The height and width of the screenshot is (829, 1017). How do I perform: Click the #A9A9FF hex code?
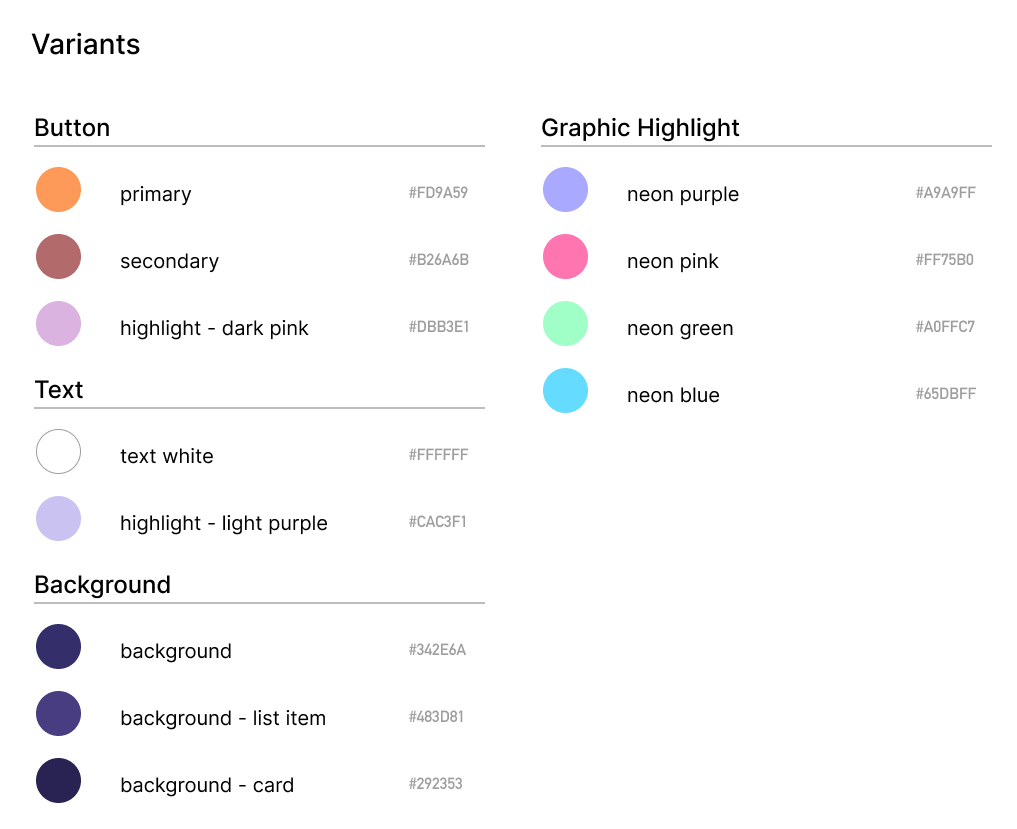945,193
